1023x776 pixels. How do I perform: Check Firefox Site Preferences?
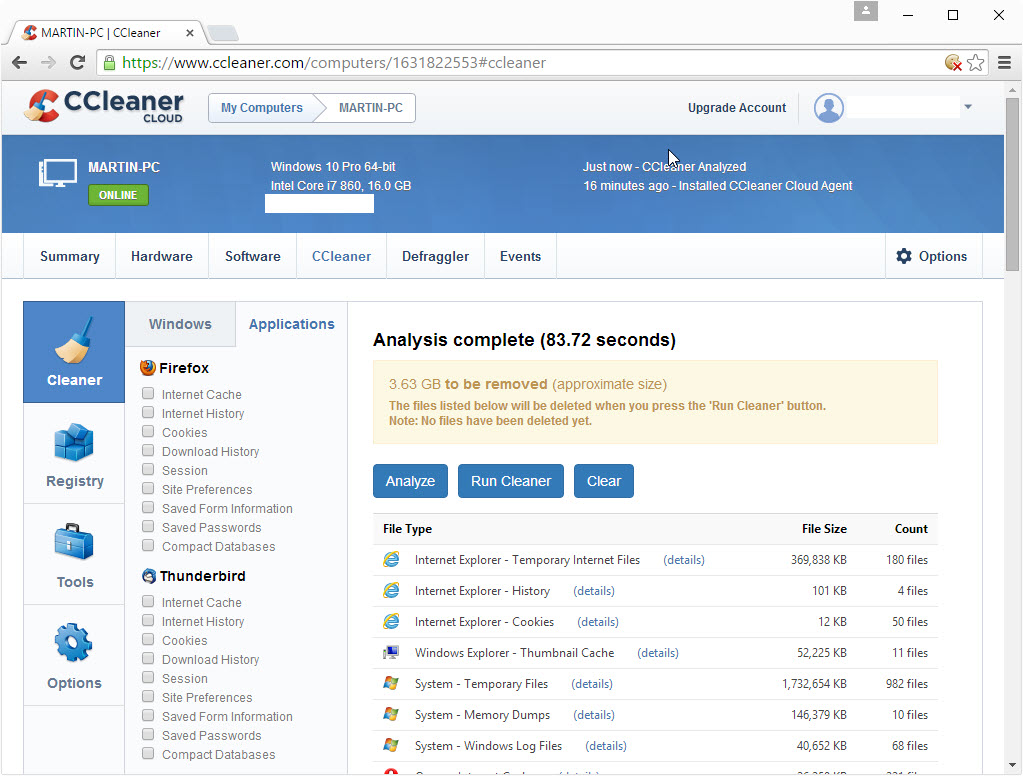pyautogui.click(x=148, y=488)
